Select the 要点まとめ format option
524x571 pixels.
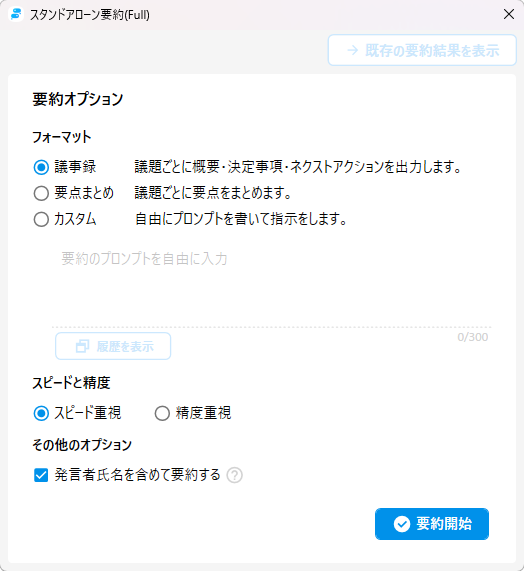[41, 193]
